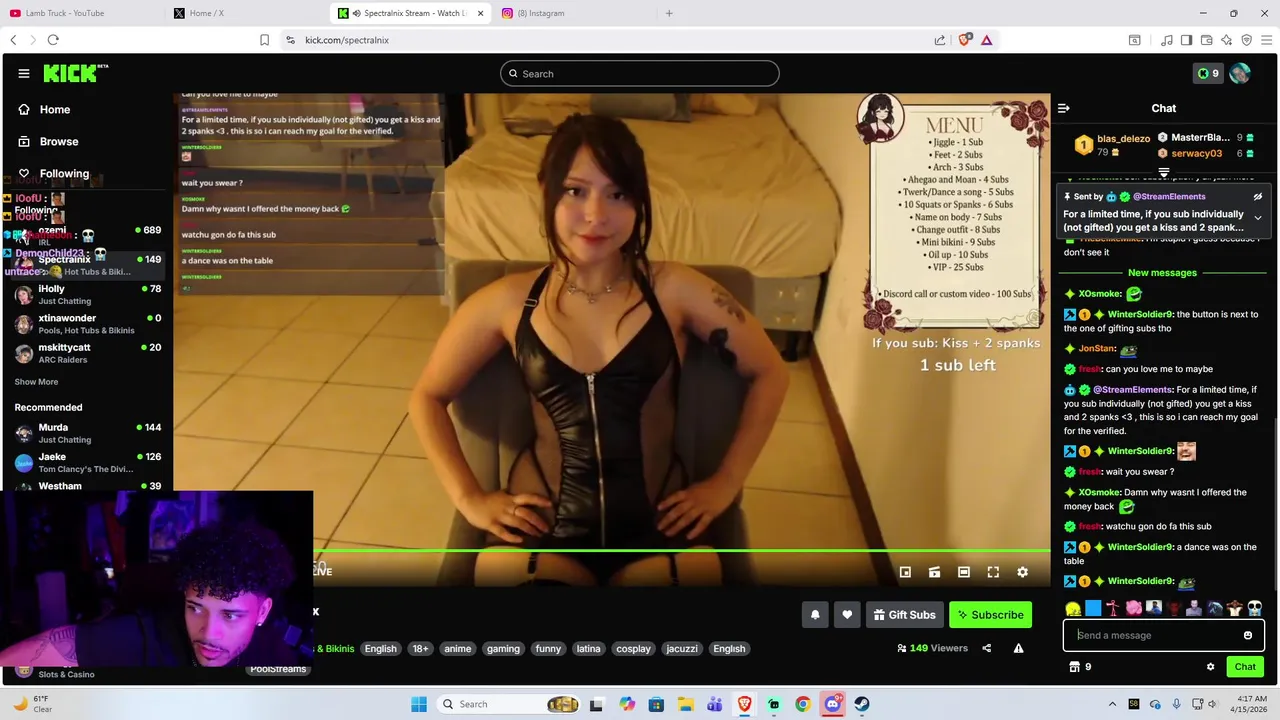1280x720 pixels.
Task: Open Discord from the taskbar
Action: tap(832, 704)
